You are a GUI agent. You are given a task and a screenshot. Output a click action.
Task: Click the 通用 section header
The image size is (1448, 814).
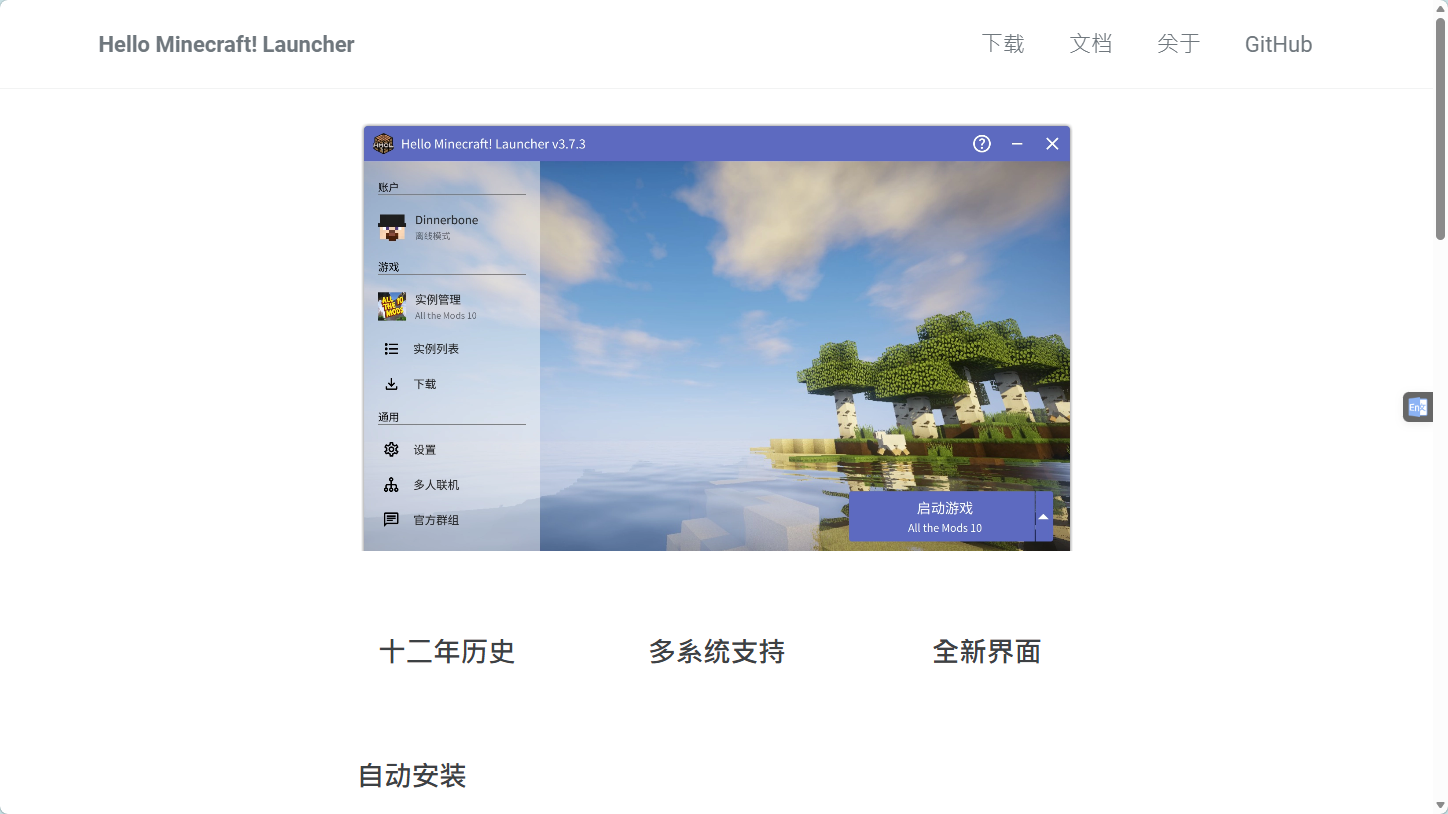coord(388,417)
